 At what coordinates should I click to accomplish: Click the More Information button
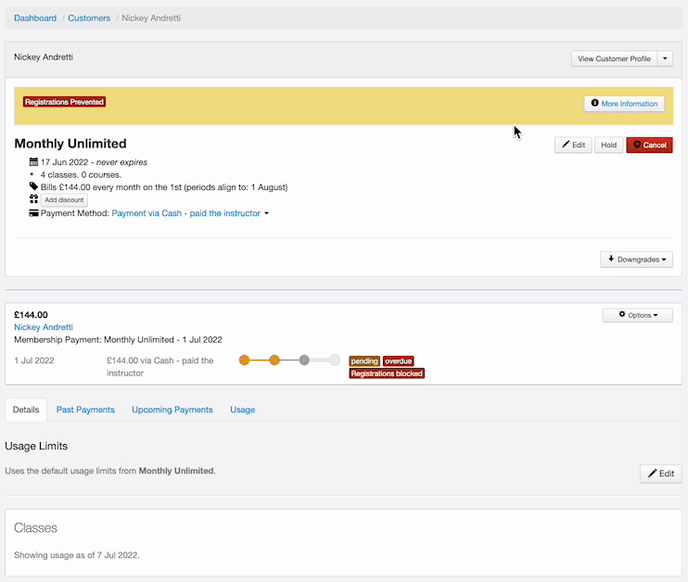click(624, 103)
